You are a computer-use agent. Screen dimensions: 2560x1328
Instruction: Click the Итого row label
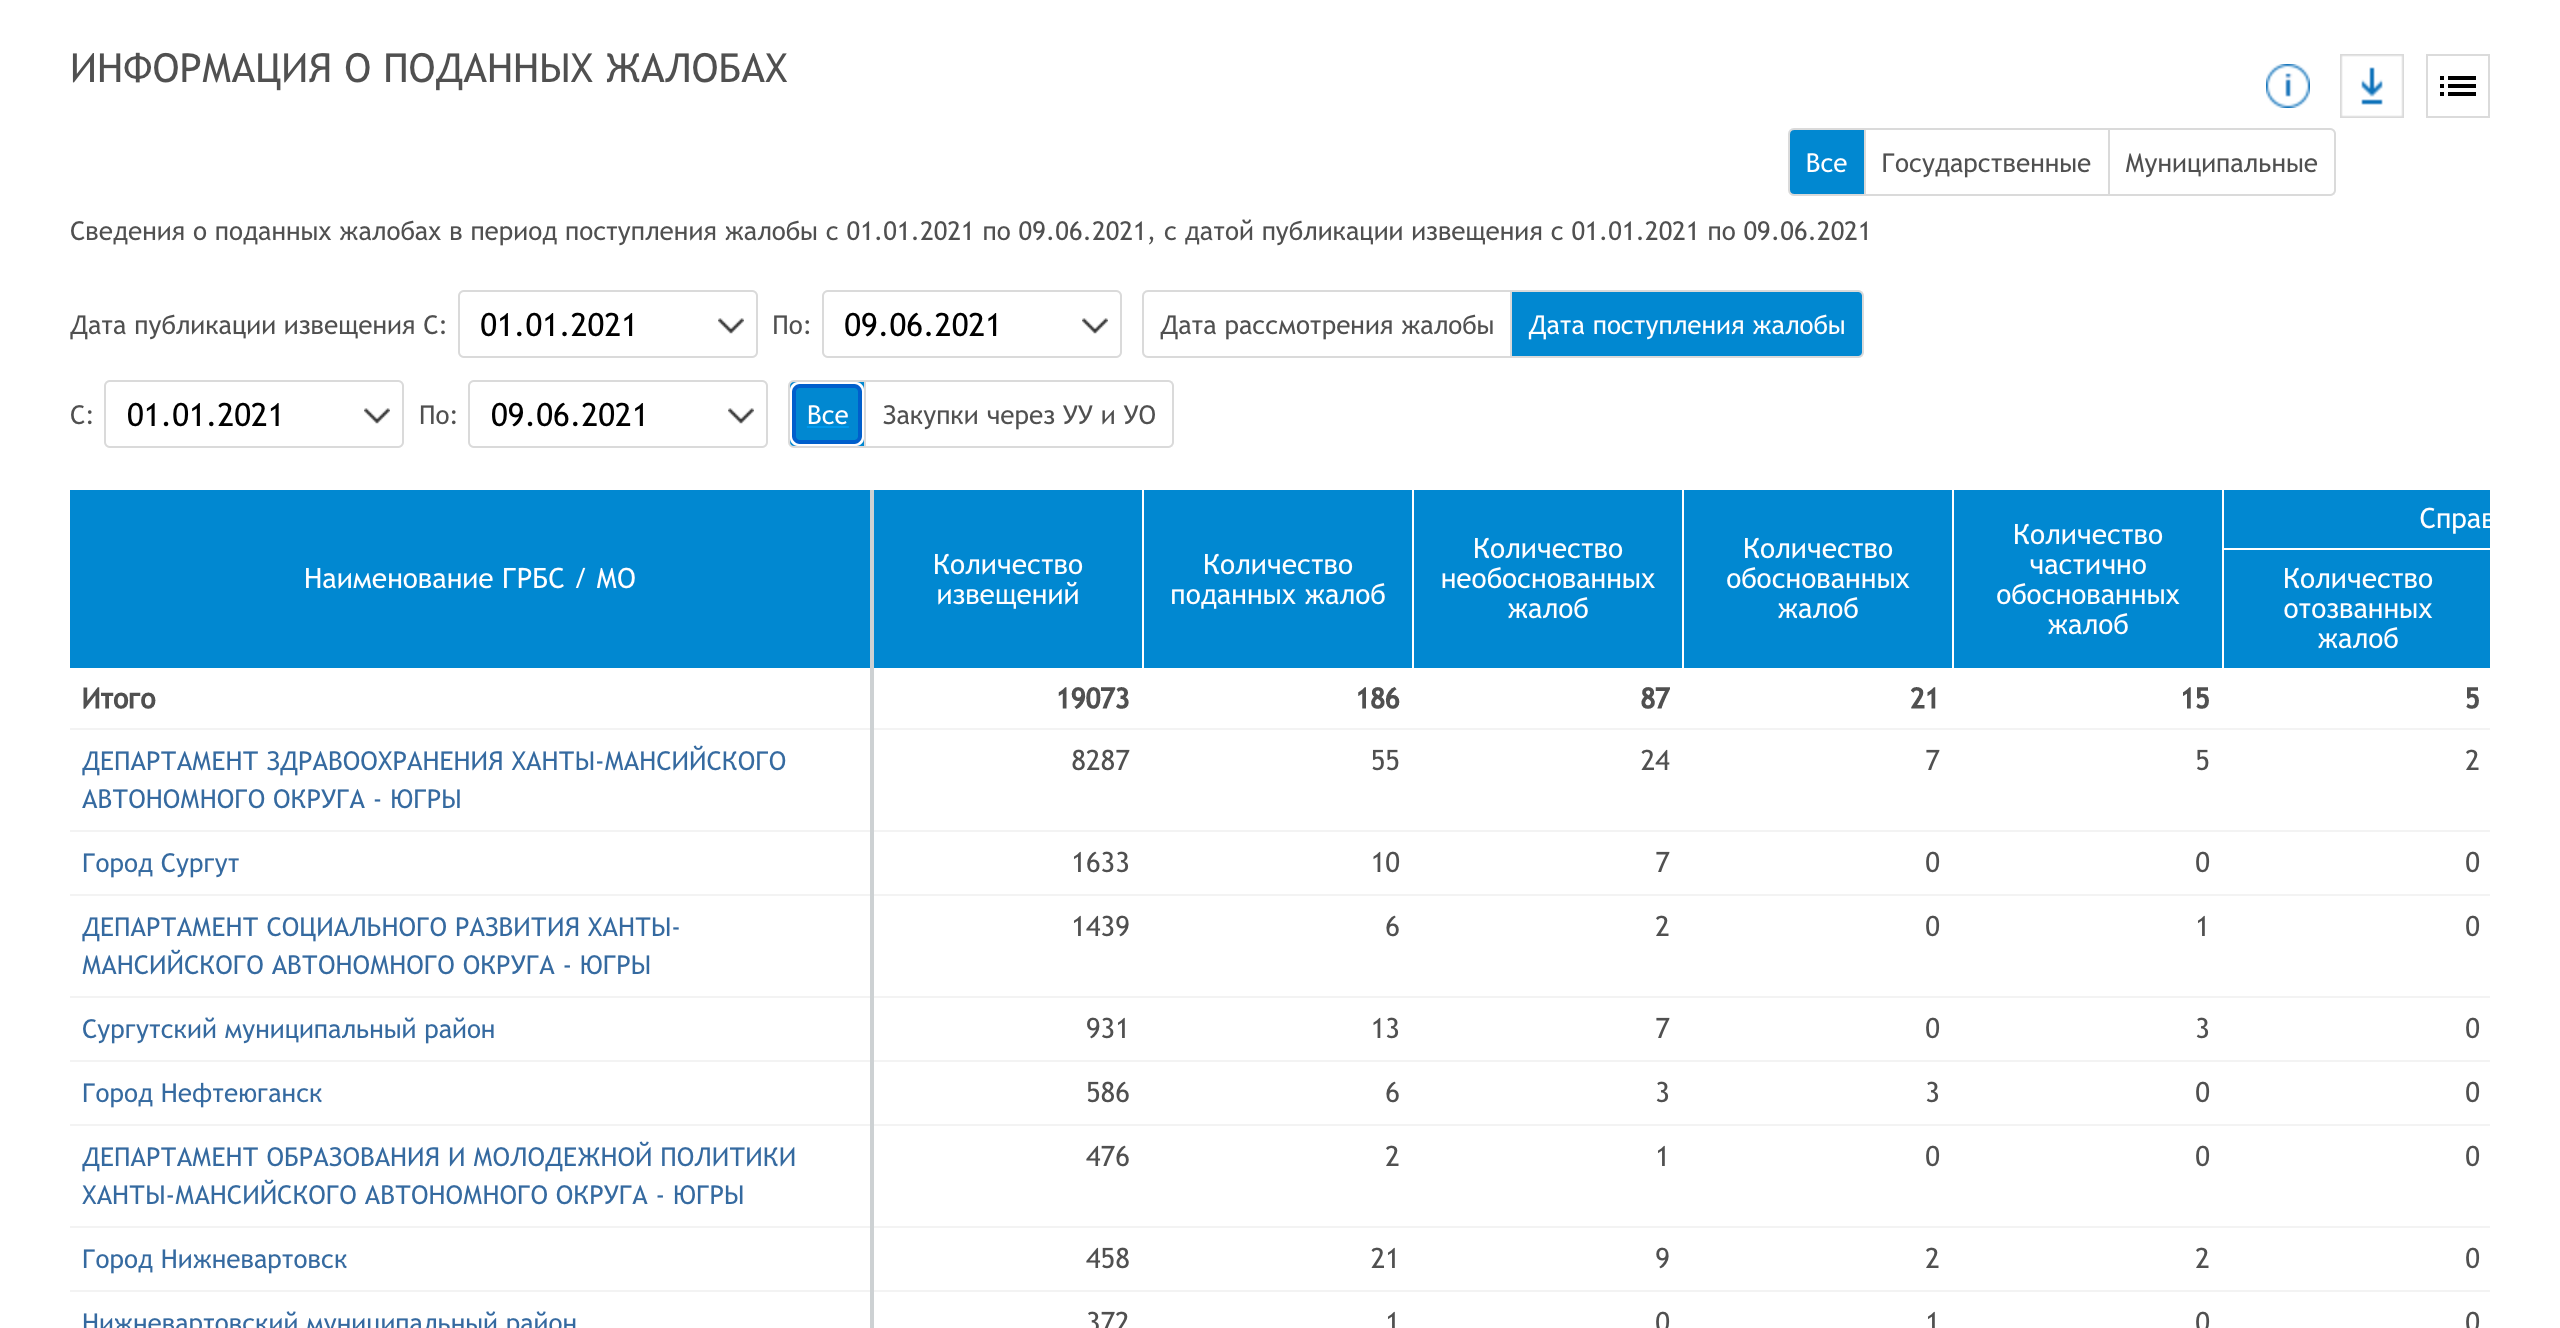pos(119,699)
